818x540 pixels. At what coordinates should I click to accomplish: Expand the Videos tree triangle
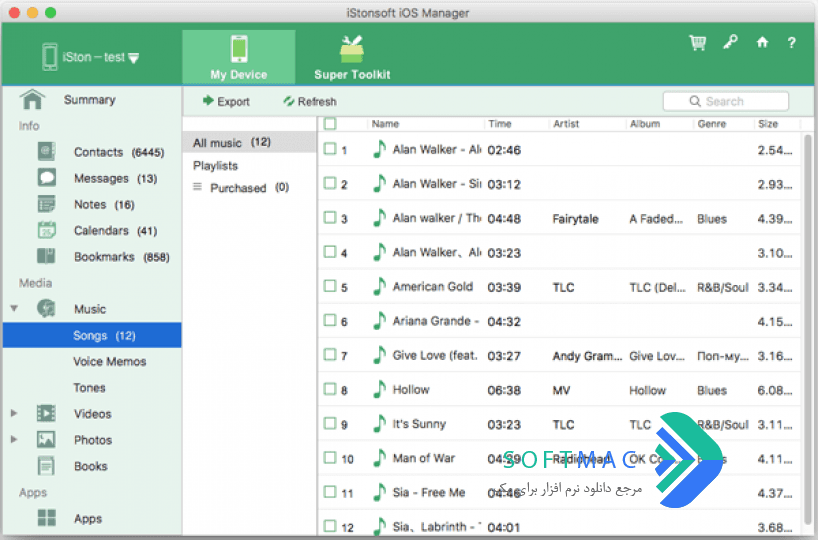(14, 413)
